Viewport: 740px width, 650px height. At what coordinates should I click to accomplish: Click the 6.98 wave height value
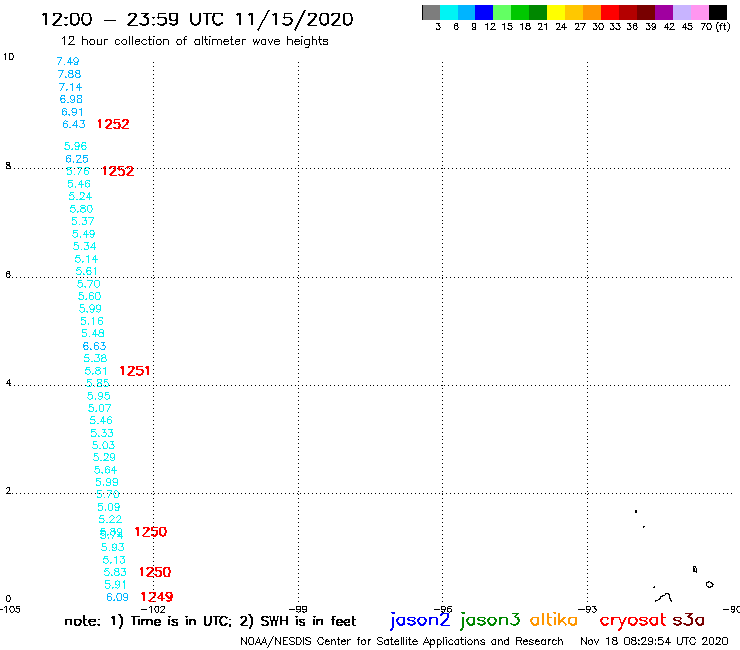coord(71,99)
